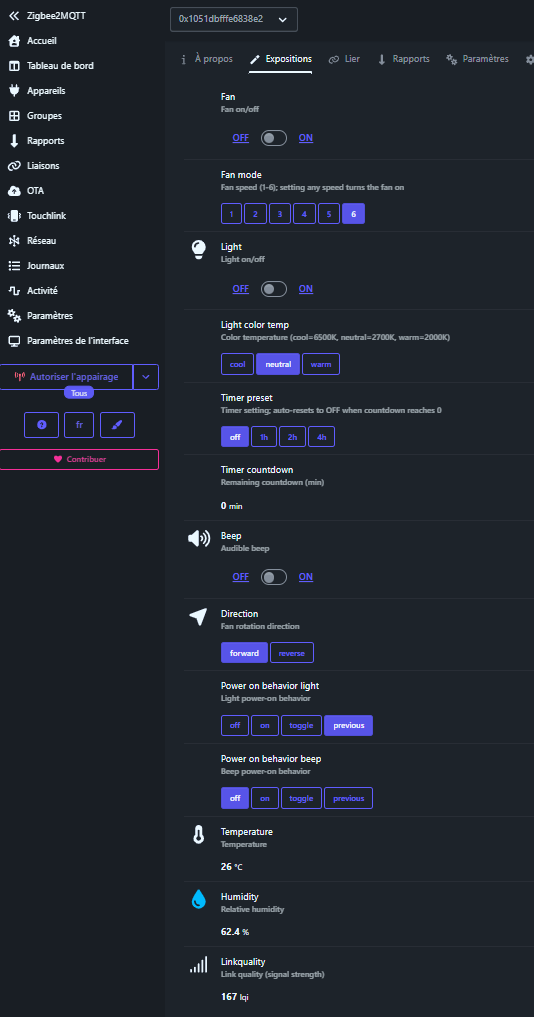Open the help question-mark icon button

[42, 425]
